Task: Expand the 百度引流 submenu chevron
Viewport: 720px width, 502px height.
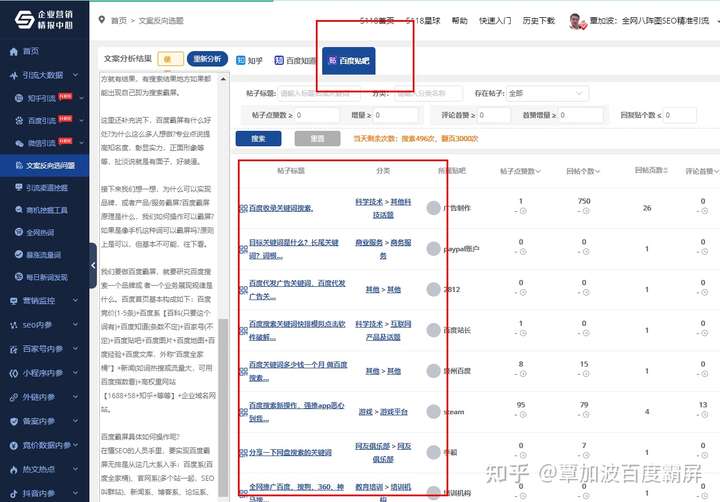Action: (x=81, y=120)
